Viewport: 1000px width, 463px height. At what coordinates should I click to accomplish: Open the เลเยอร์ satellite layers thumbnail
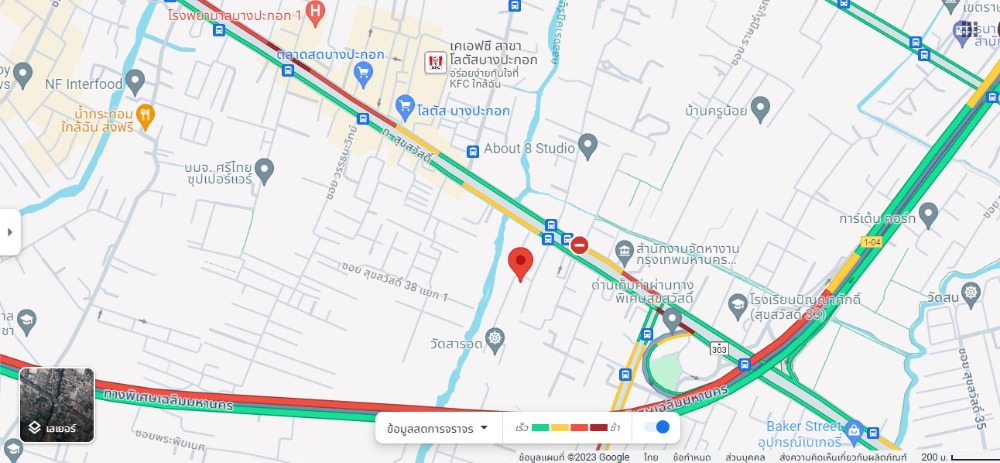(57, 405)
